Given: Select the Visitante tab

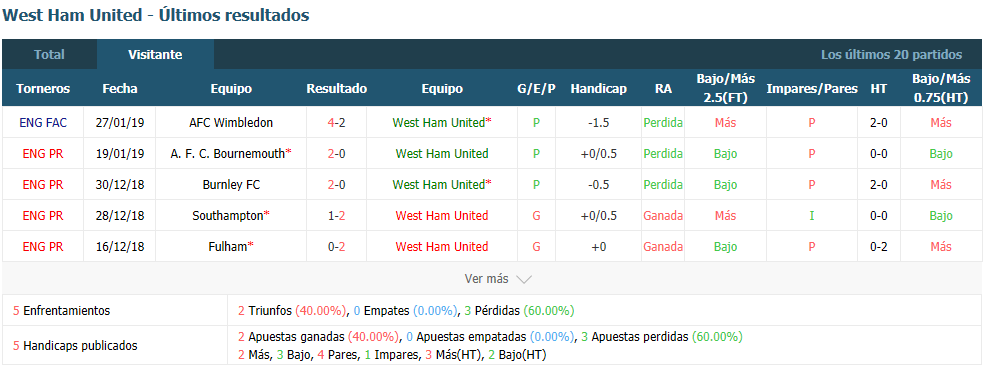Looking at the screenshot, I should tap(155, 55).
